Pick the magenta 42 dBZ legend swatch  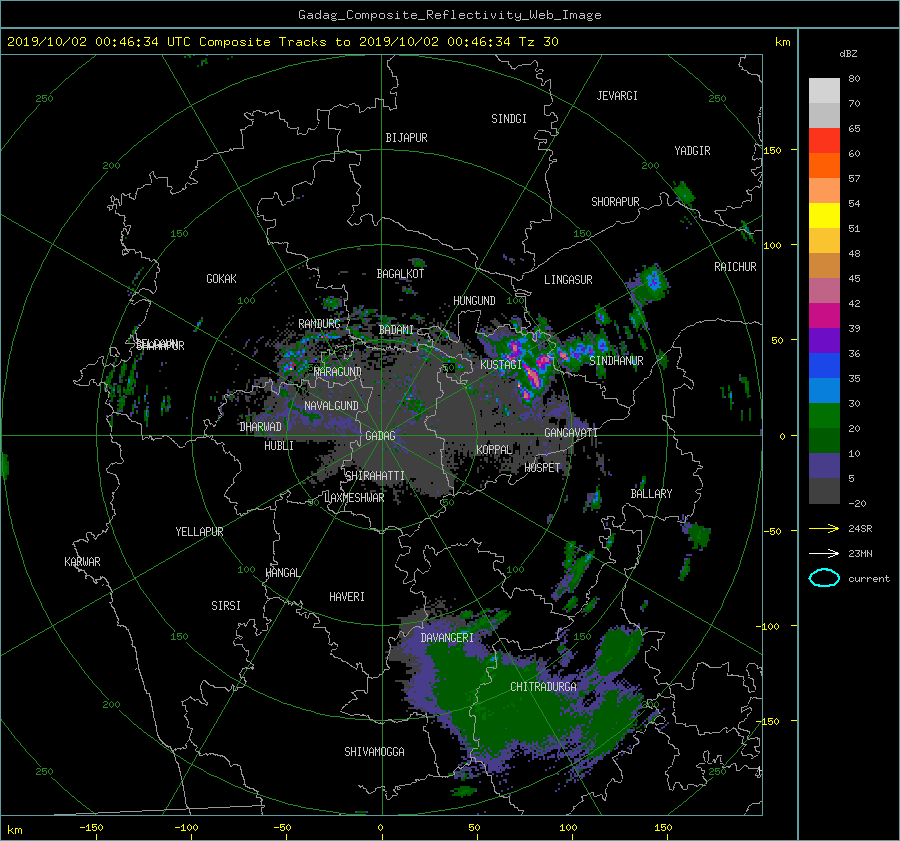point(824,315)
